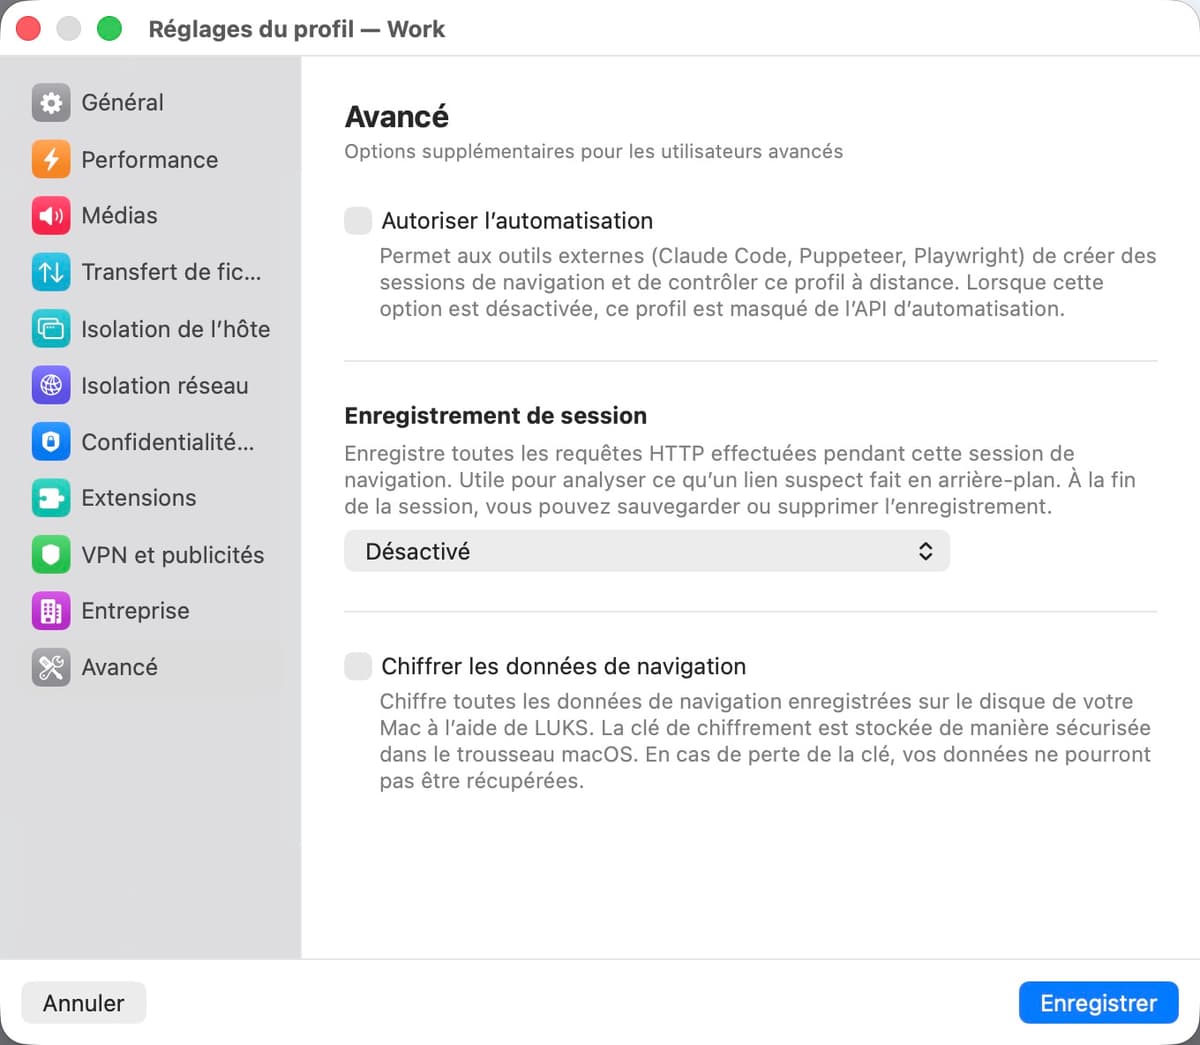Switch to the Performance section
Image resolution: width=1200 pixels, height=1045 pixels.
(x=152, y=159)
